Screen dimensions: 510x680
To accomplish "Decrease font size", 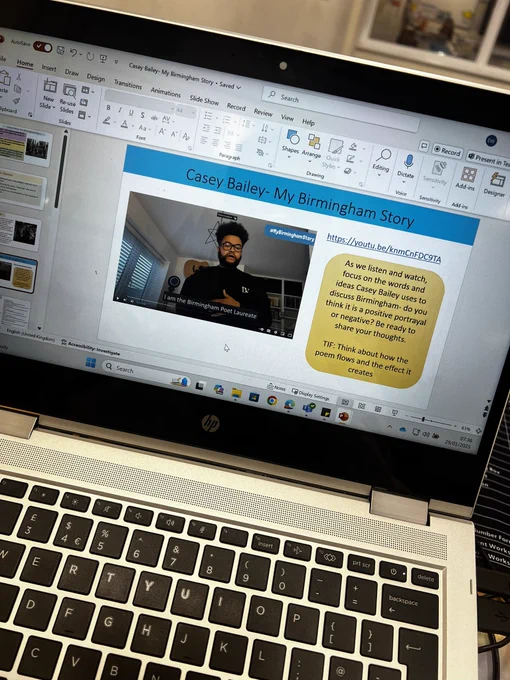I will click(173, 134).
